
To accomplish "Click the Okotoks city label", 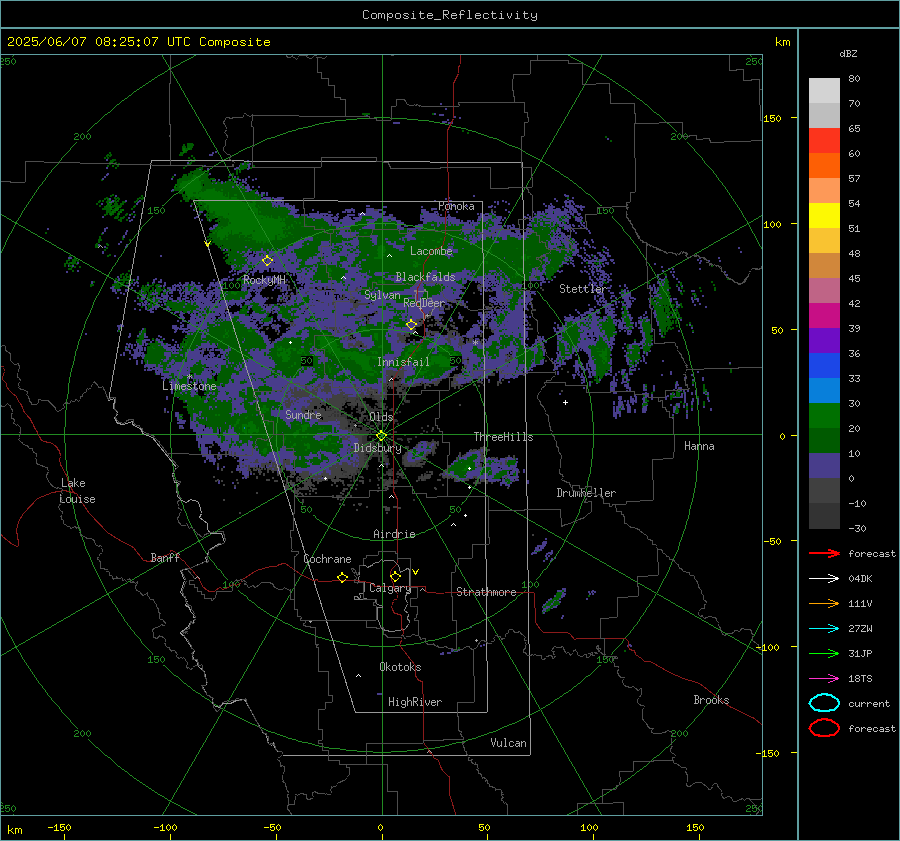I will click(x=400, y=667).
